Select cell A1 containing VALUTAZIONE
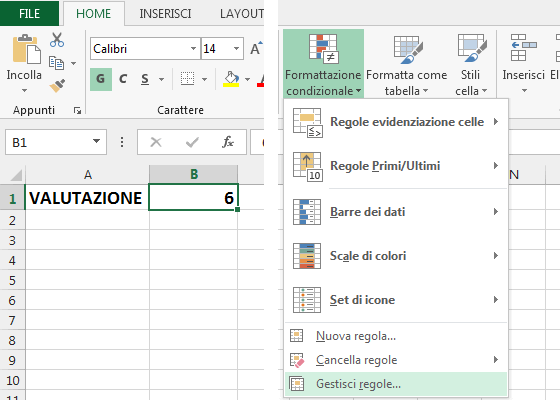The image size is (560, 400). (x=87, y=197)
